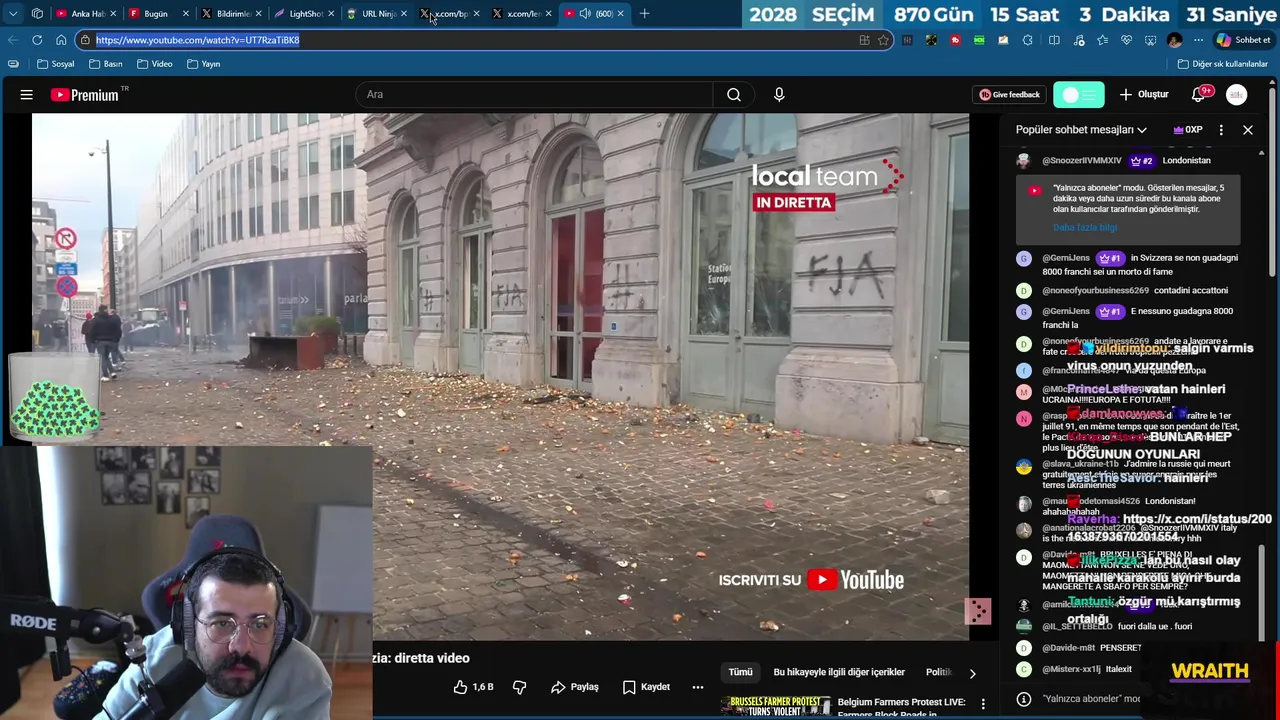The height and width of the screenshot is (720, 1280).
Task: Open browser workspaces icon
Action: pos(37,14)
